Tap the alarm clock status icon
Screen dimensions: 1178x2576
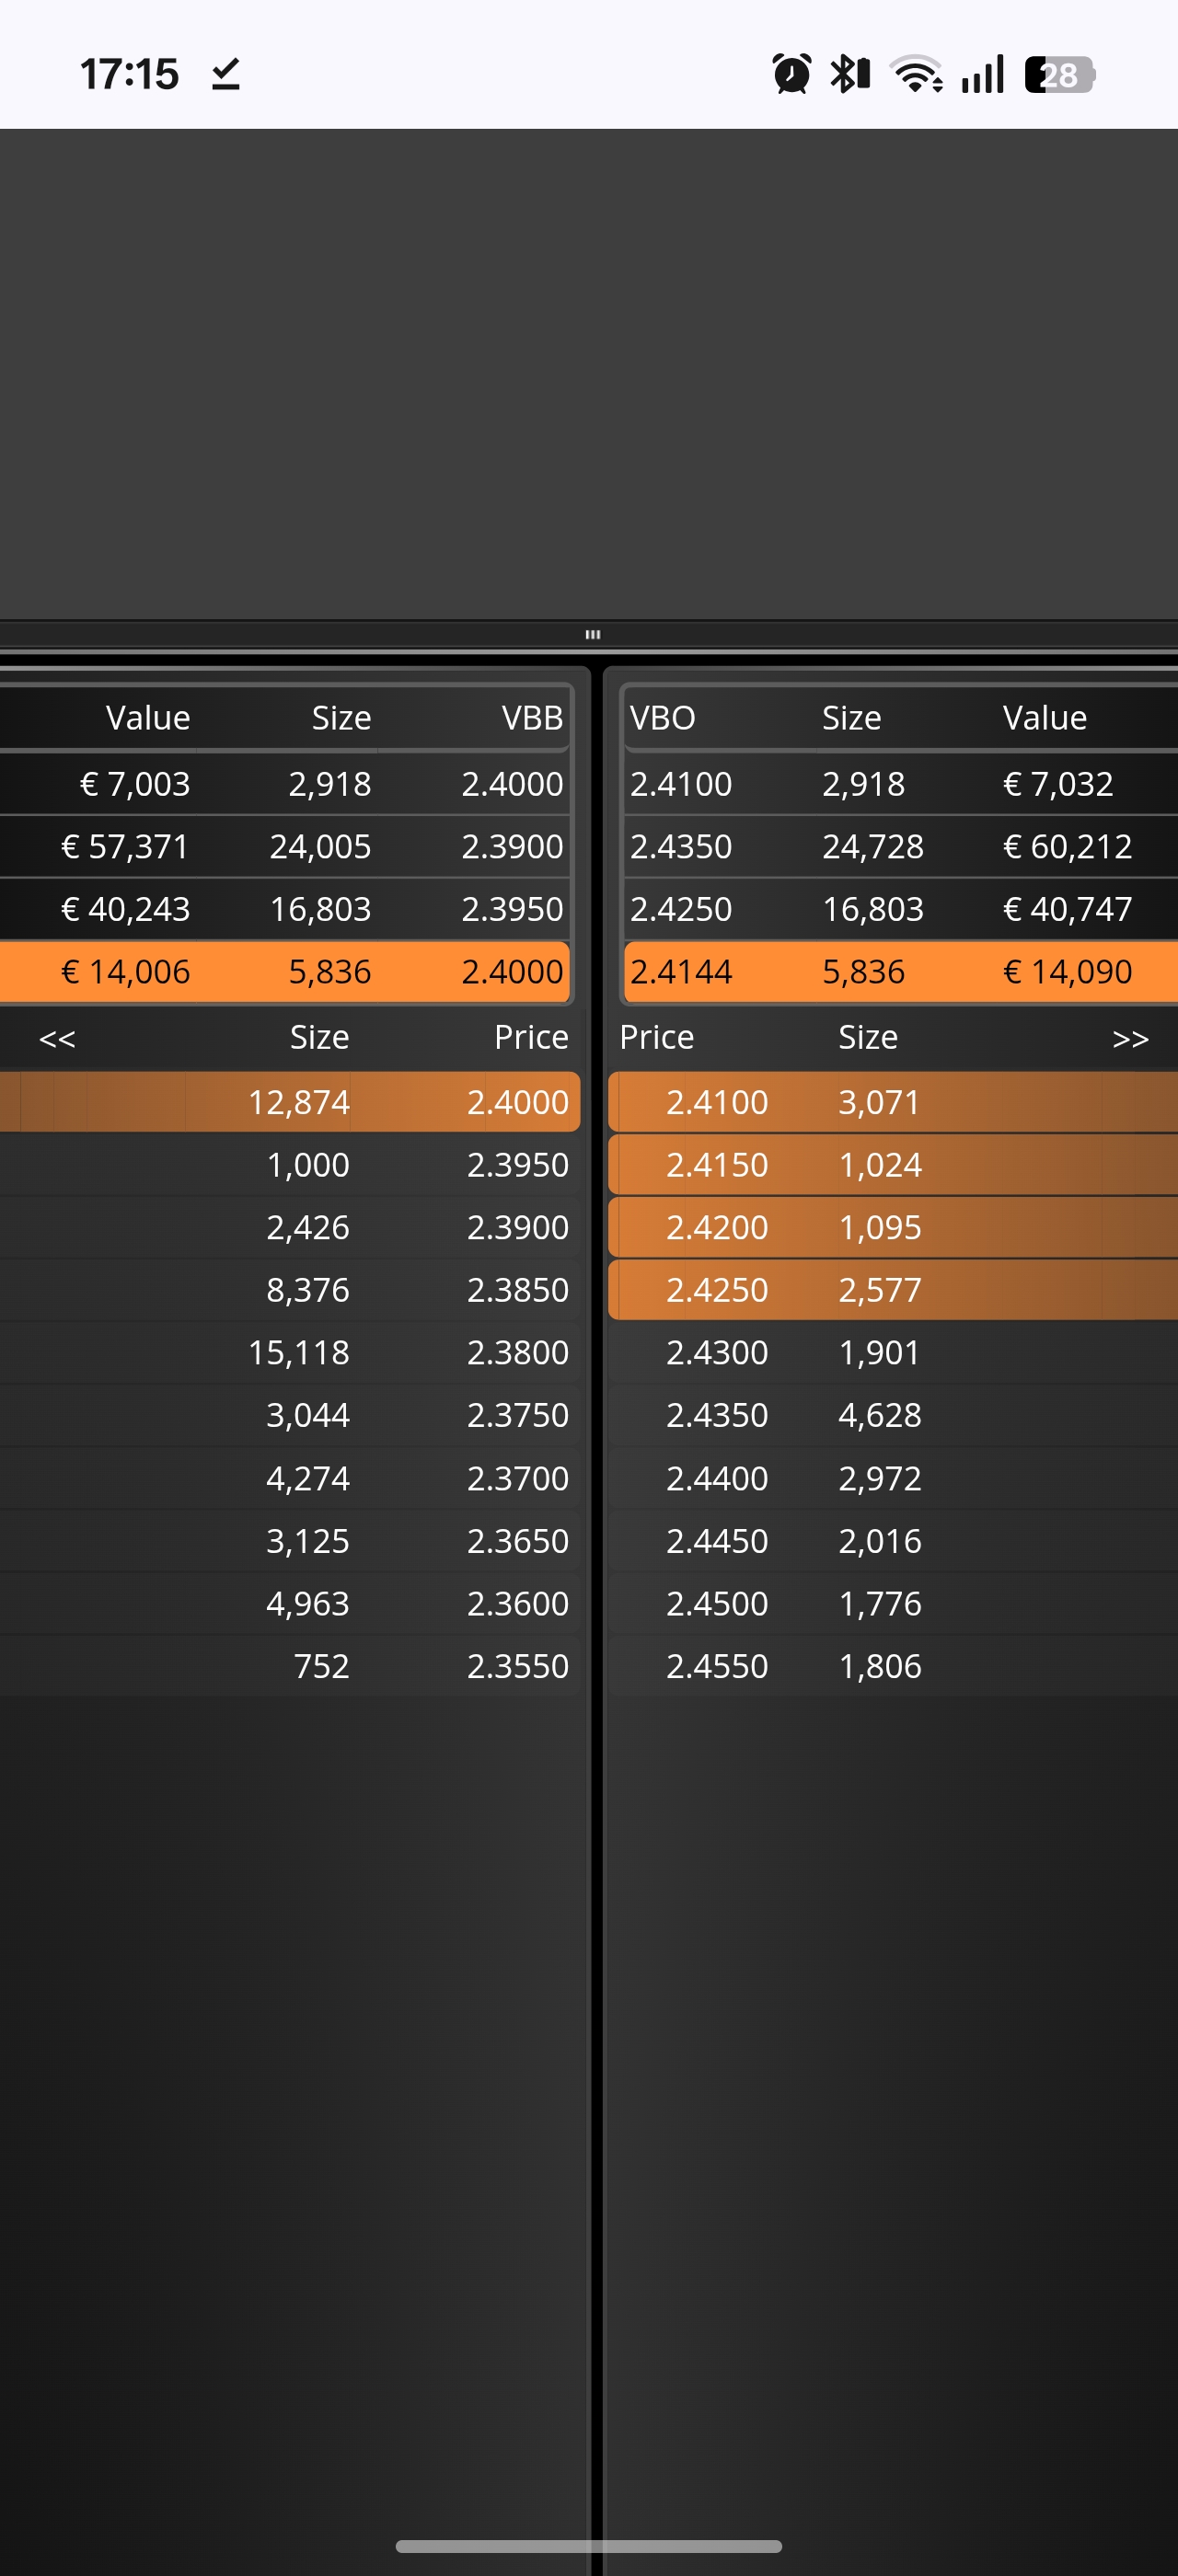[x=791, y=74]
